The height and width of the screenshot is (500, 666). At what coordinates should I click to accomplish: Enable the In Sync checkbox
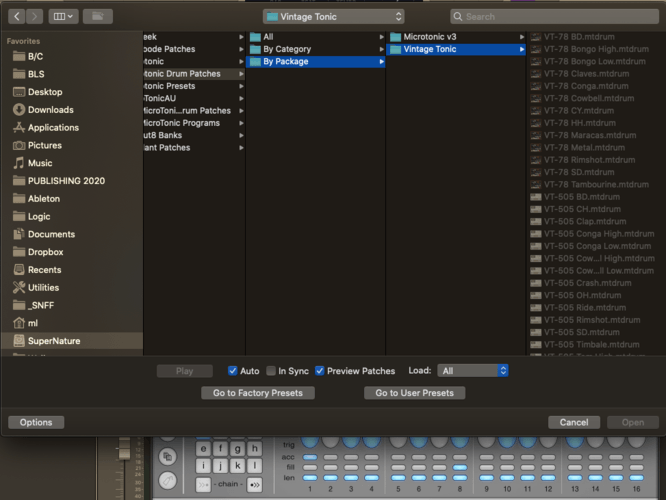coord(271,371)
